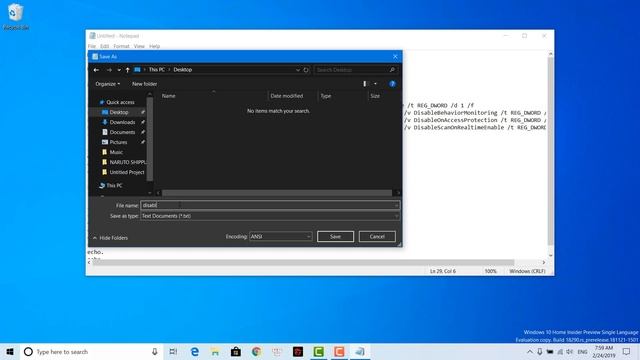This screenshot has width=640, height=360.
Task: Select Quick access in navigation pane
Action: point(120,102)
